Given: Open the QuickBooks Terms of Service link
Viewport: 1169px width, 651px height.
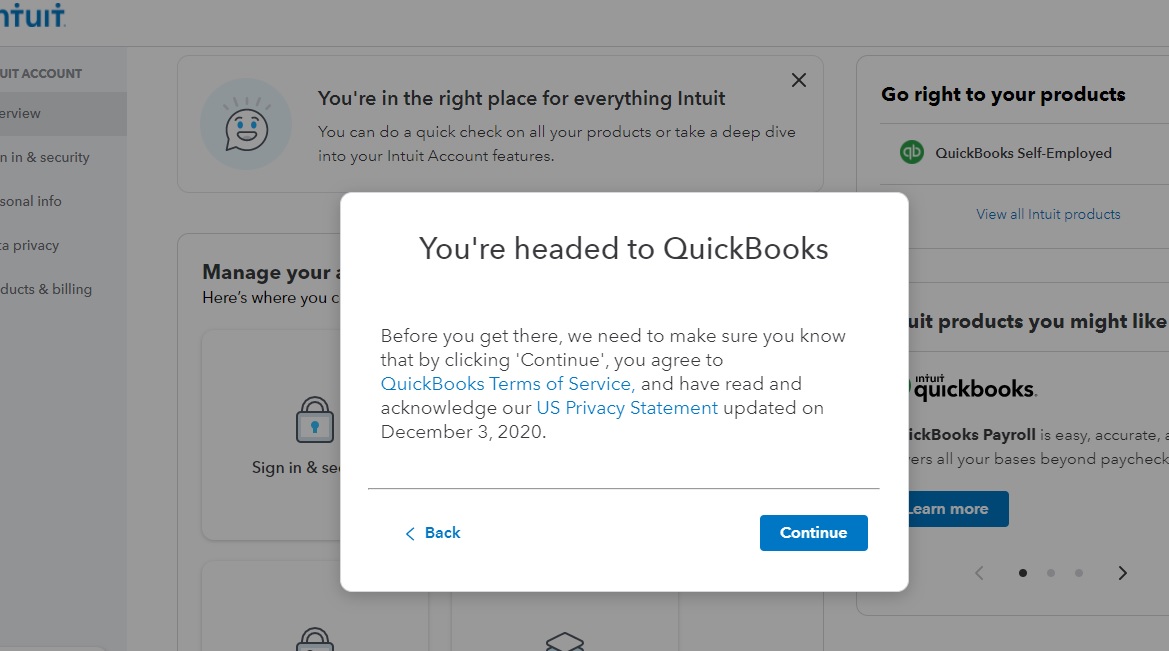Looking at the screenshot, I should tap(506, 384).
